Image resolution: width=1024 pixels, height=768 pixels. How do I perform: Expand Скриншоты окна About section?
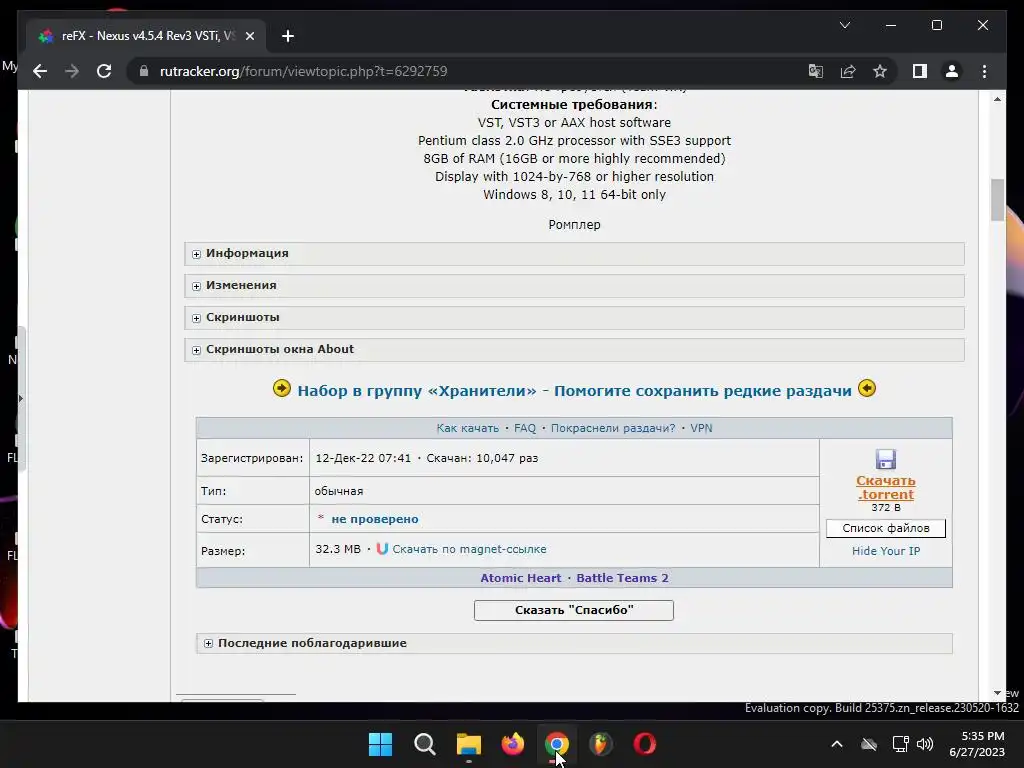(x=574, y=349)
